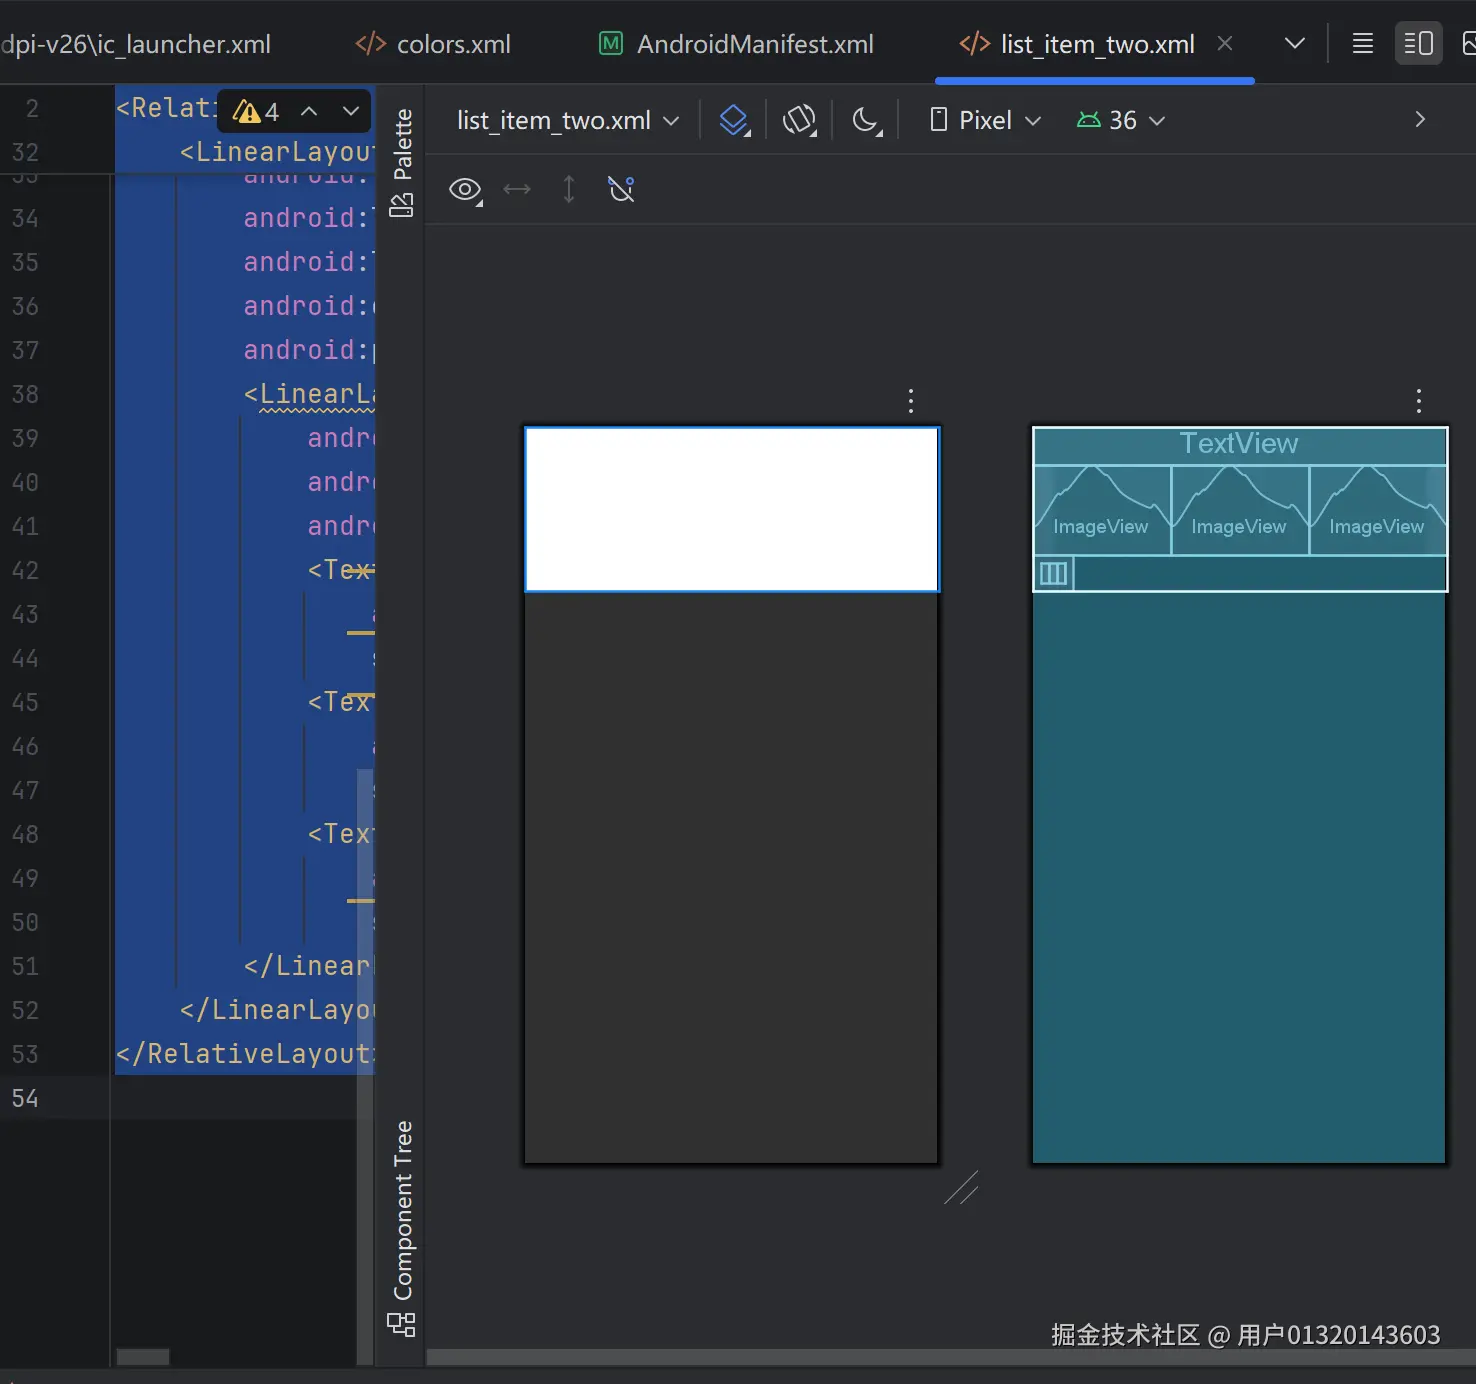The image size is (1476, 1384).
Task: Switch to split editor view mode
Action: 1418,44
